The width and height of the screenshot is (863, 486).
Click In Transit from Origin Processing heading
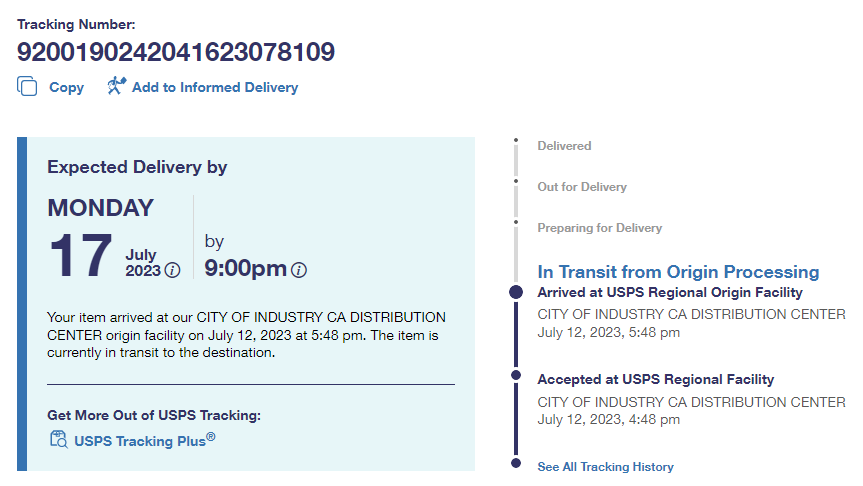[x=678, y=272]
